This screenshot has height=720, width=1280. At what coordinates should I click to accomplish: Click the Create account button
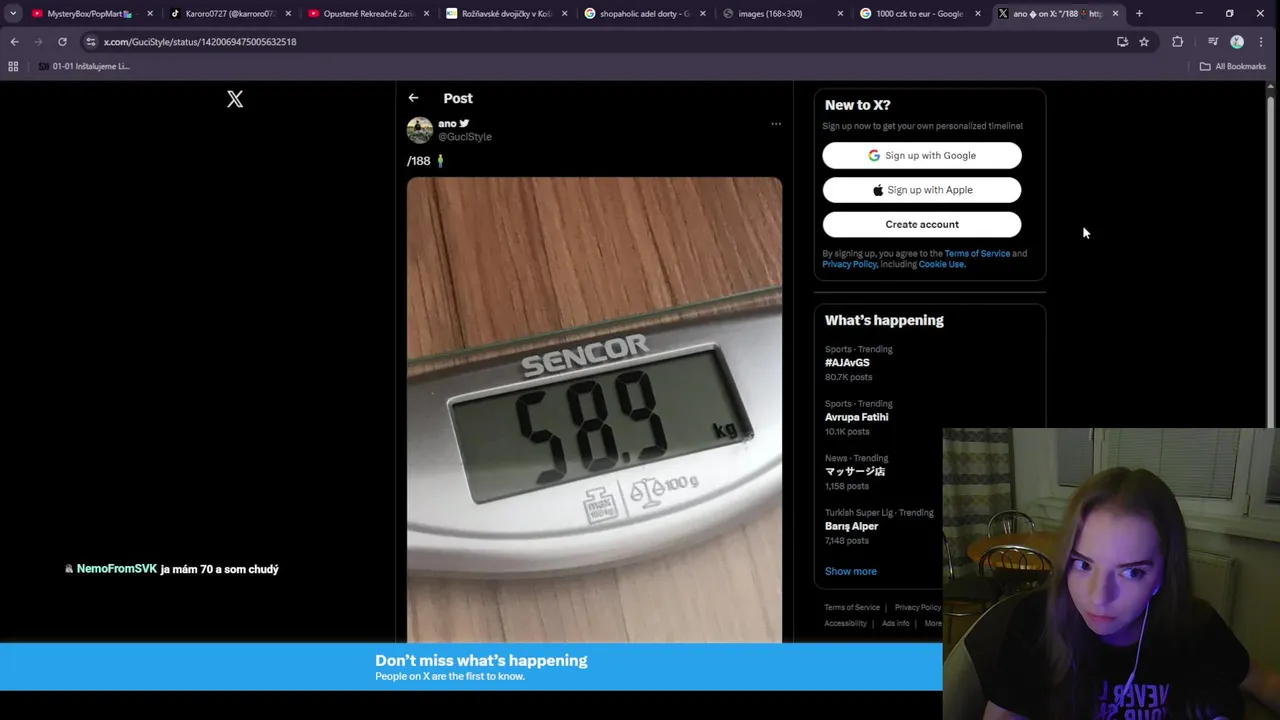pyautogui.click(x=922, y=224)
